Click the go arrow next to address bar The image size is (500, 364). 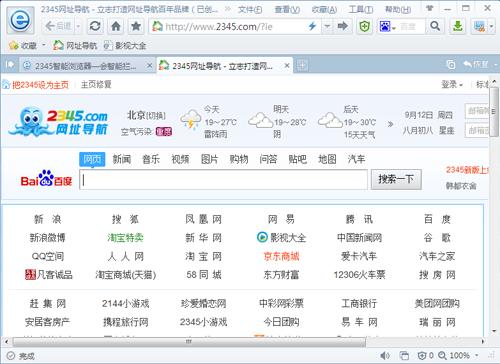click(343, 26)
